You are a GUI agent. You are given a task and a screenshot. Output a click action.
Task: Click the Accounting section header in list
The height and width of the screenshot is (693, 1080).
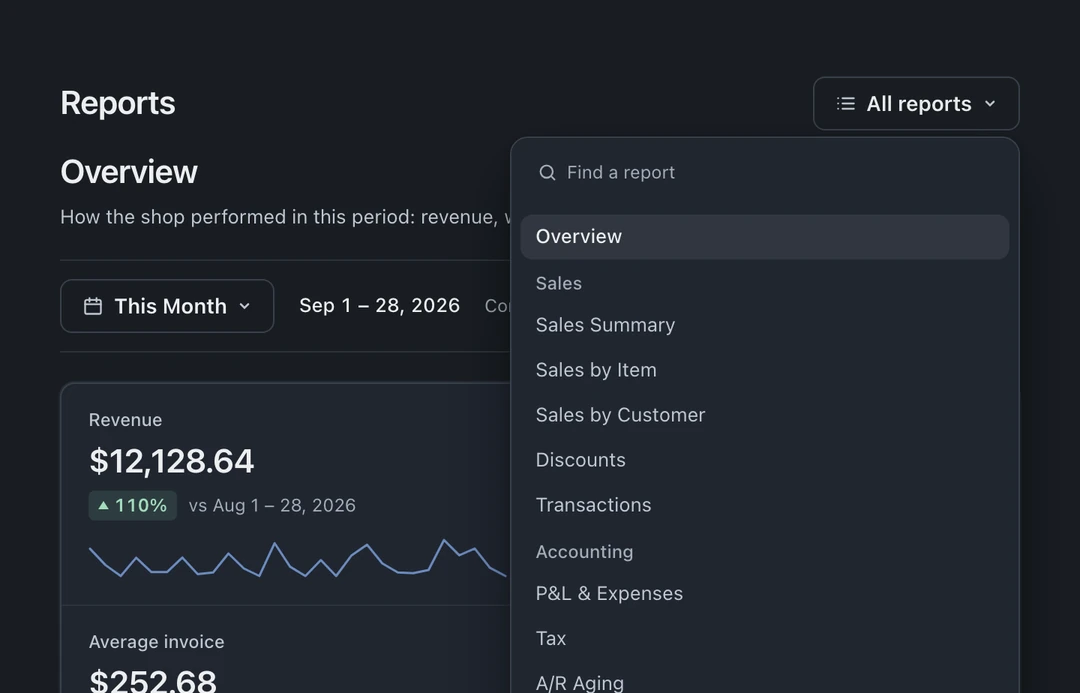pos(584,552)
